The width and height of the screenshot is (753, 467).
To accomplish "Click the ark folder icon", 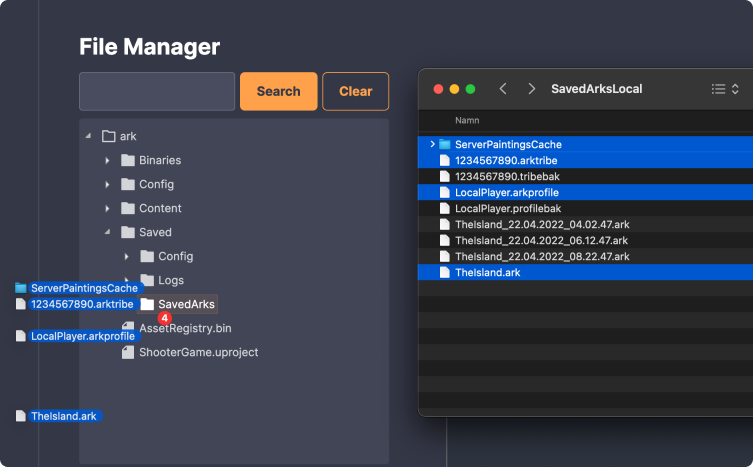I will tap(109, 136).
